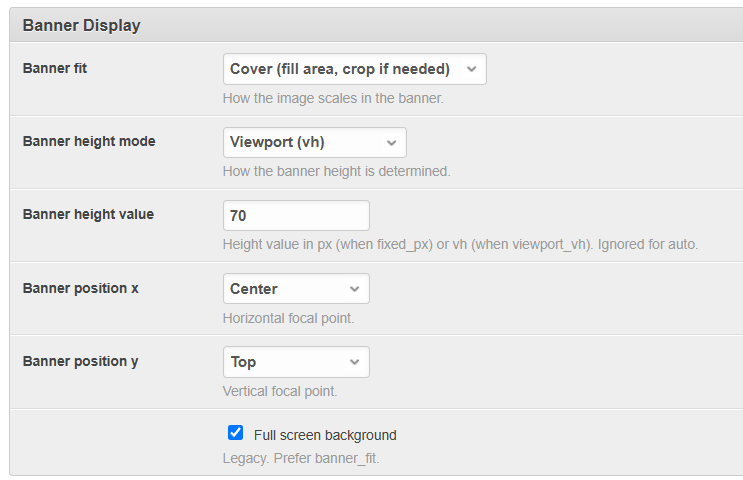Click the chevron arrow beside Top option
The height and width of the screenshot is (480, 743).
click(354, 362)
